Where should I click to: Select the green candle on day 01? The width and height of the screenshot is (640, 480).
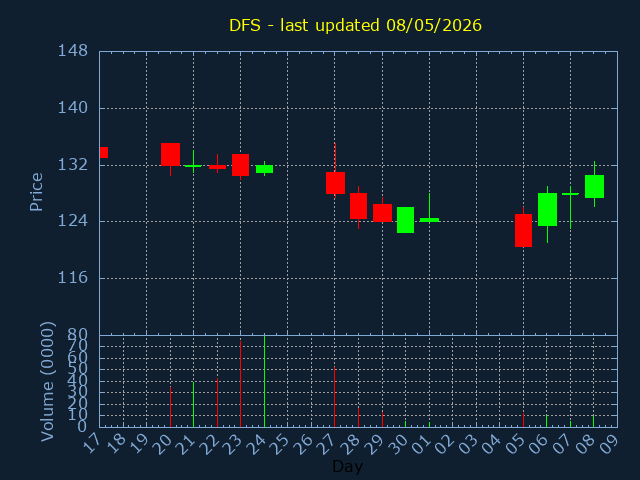(x=429, y=220)
